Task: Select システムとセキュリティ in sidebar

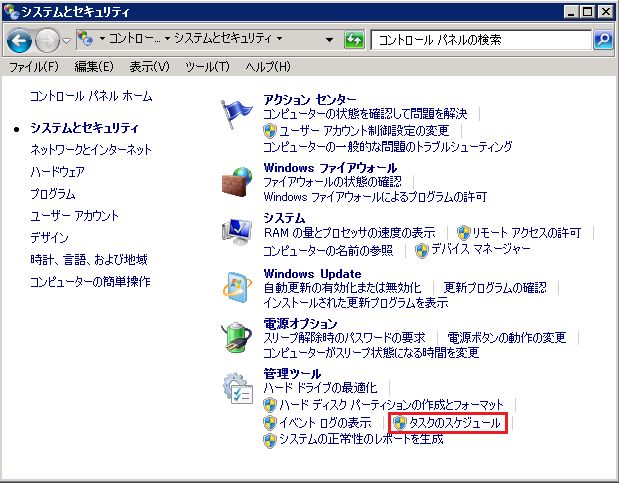Action: [84, 128]
